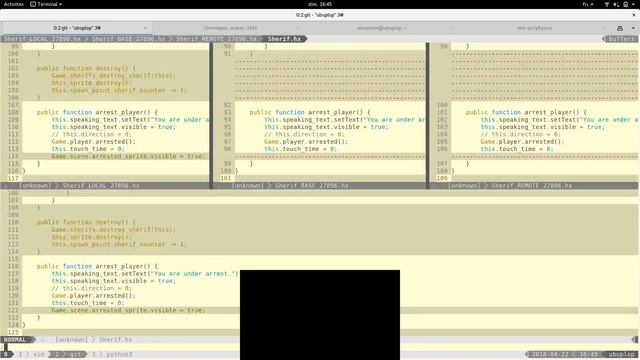Click the [unknown] Sherif.hx bottom status line

coord(94,340)
